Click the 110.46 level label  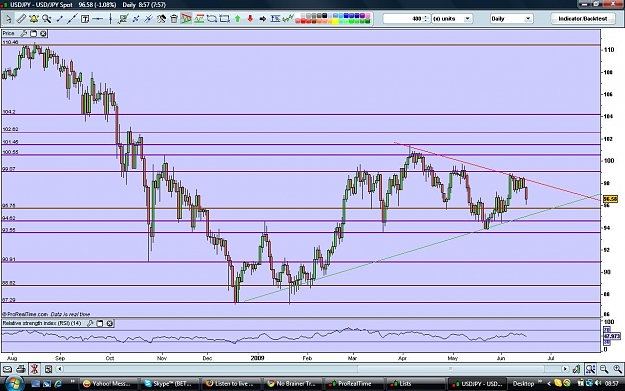pos(10,42)
